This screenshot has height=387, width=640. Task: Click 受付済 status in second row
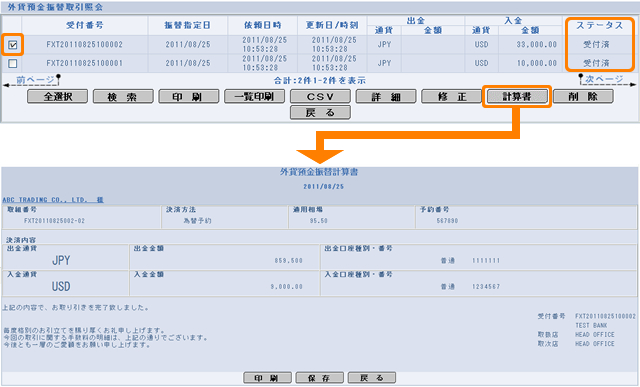596,63
